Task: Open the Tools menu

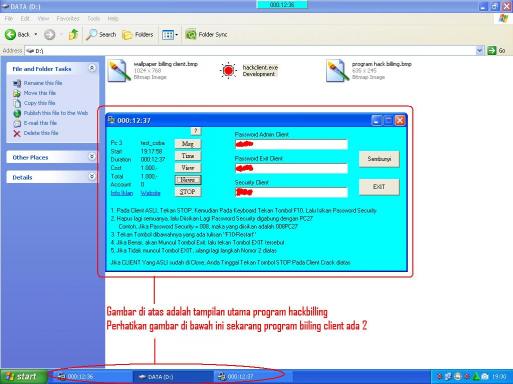Action: pos(94,19)
